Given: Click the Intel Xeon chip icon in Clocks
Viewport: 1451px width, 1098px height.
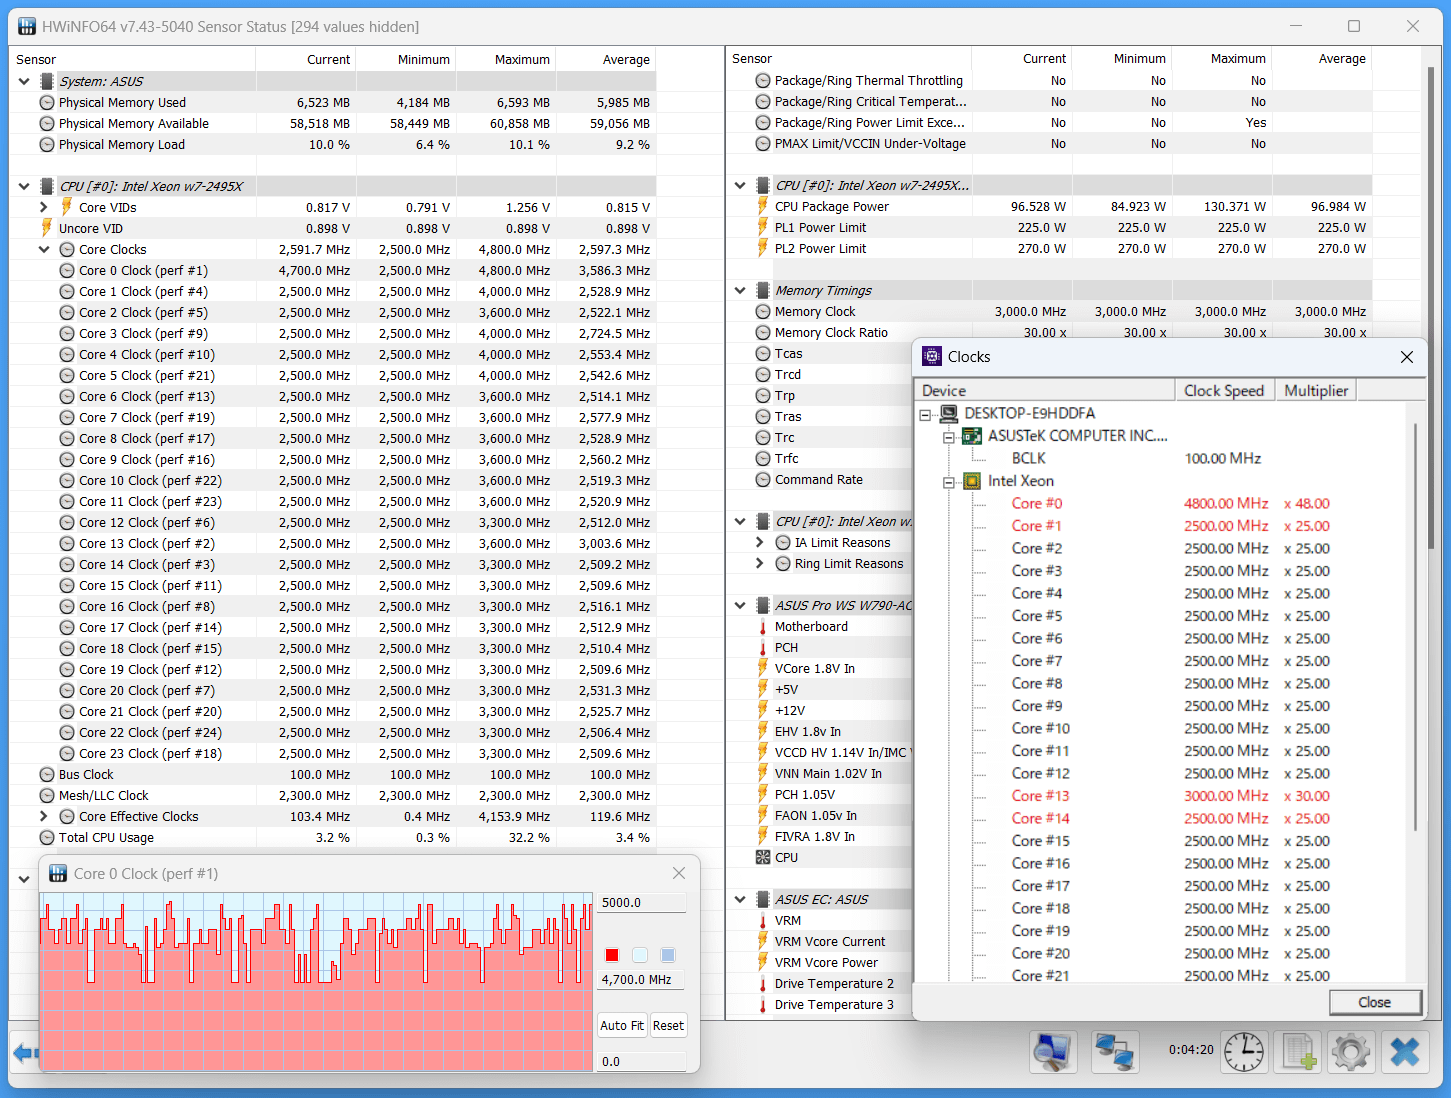Looking at the screenshot, I should coord(972,481).
